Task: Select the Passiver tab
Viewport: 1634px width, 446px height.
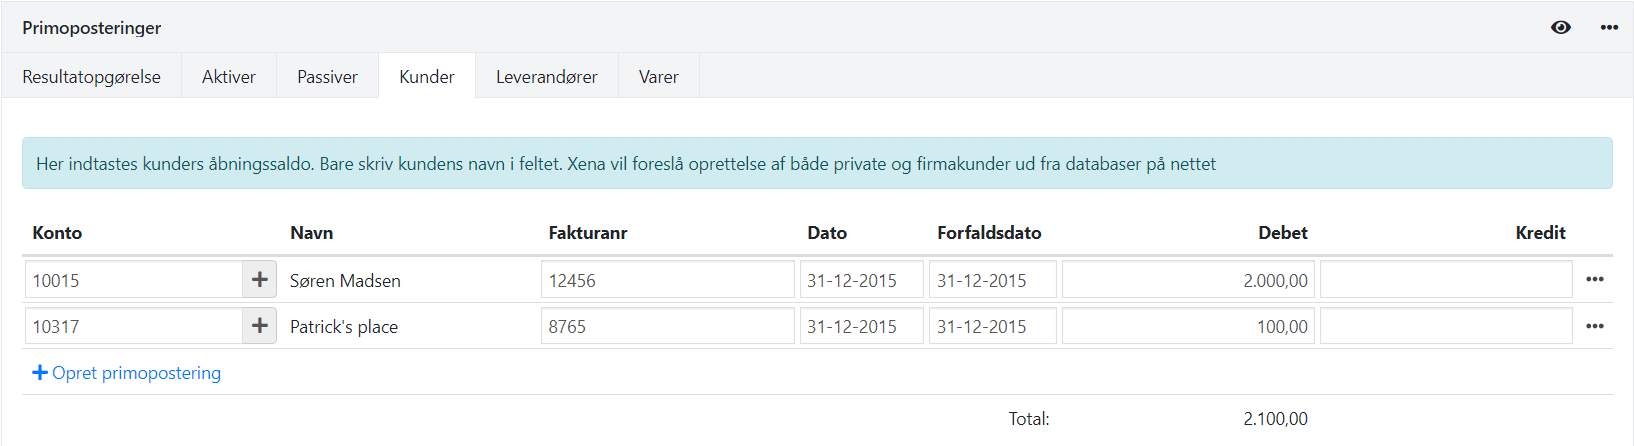Action: coord(327,77)
